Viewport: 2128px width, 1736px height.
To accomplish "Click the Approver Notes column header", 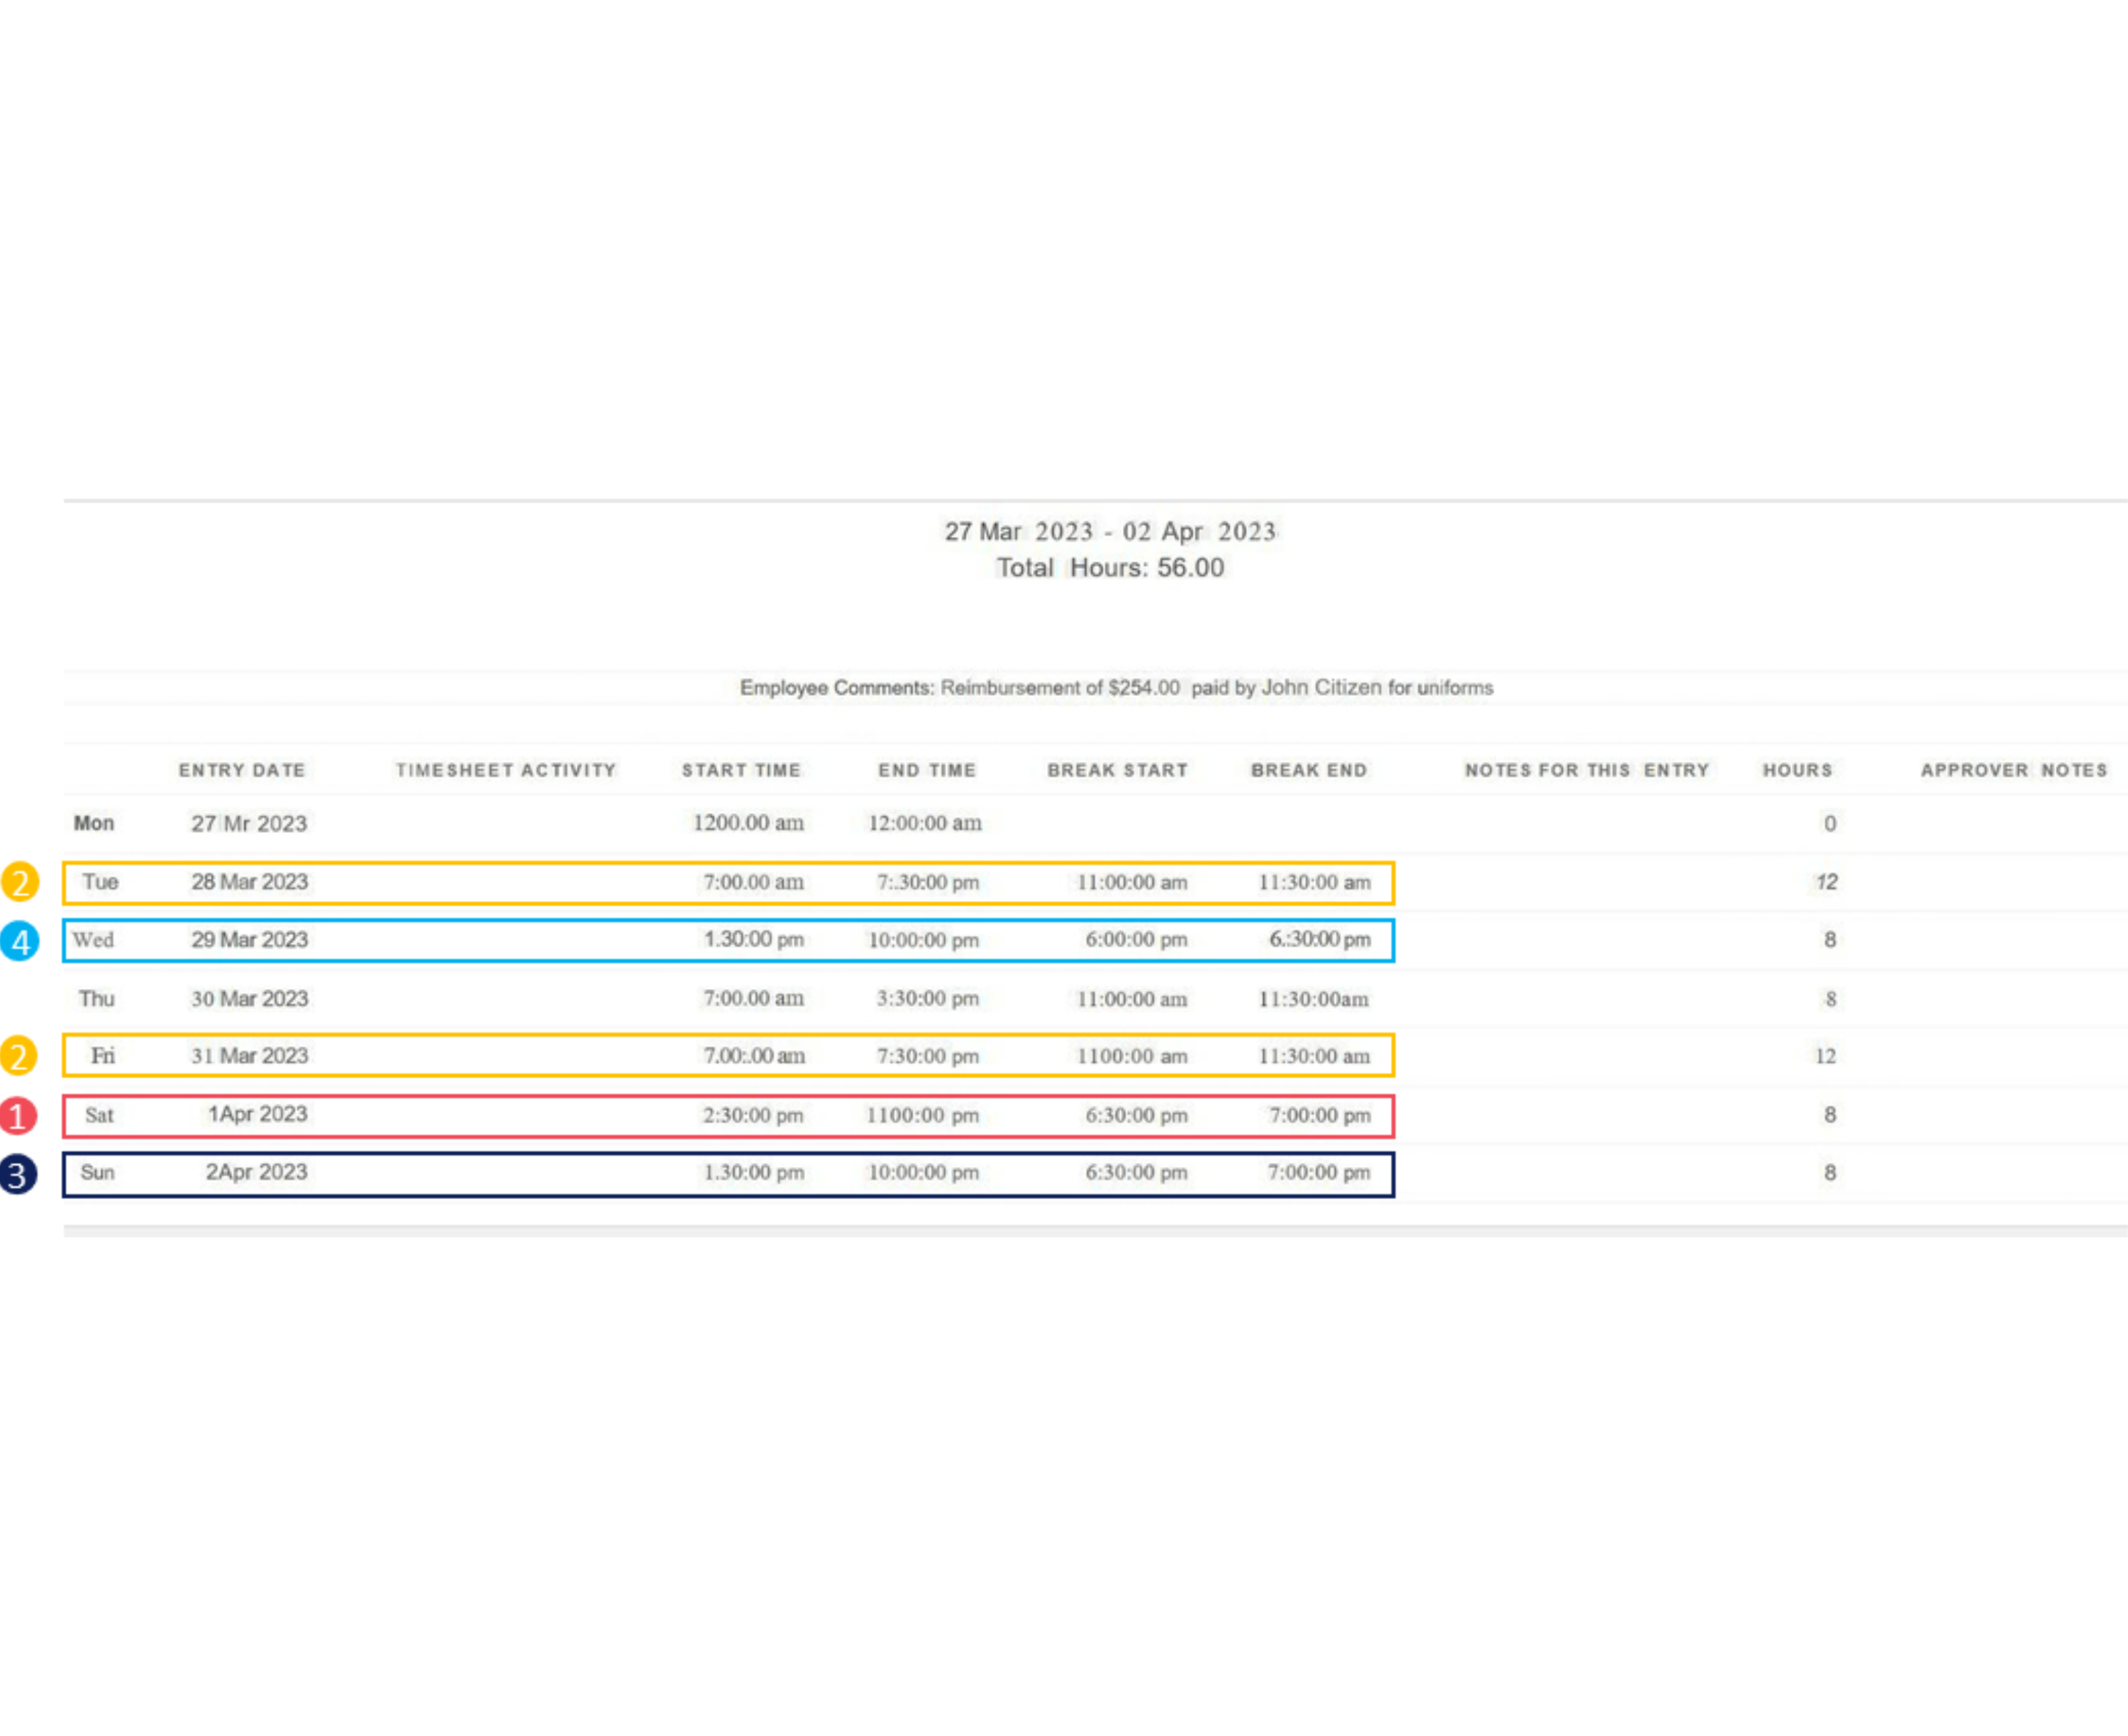I will click(x=2013, y=770).
